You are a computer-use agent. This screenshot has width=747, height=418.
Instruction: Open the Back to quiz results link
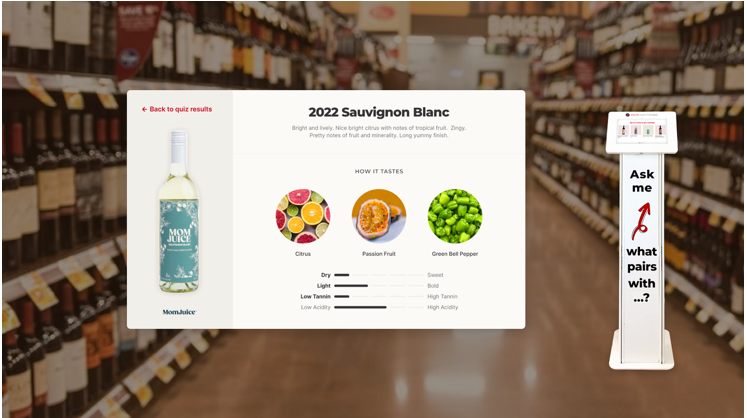click(177, 109)
